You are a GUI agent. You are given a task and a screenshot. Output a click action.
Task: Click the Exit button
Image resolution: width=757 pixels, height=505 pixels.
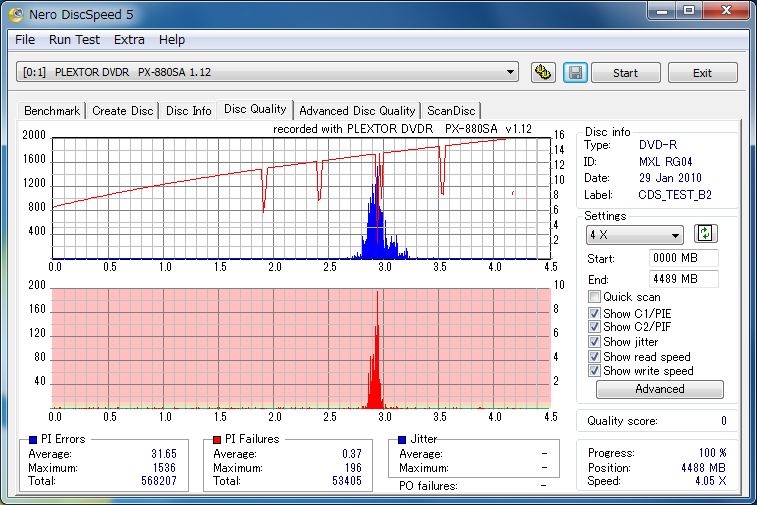(x=702, y=73)
